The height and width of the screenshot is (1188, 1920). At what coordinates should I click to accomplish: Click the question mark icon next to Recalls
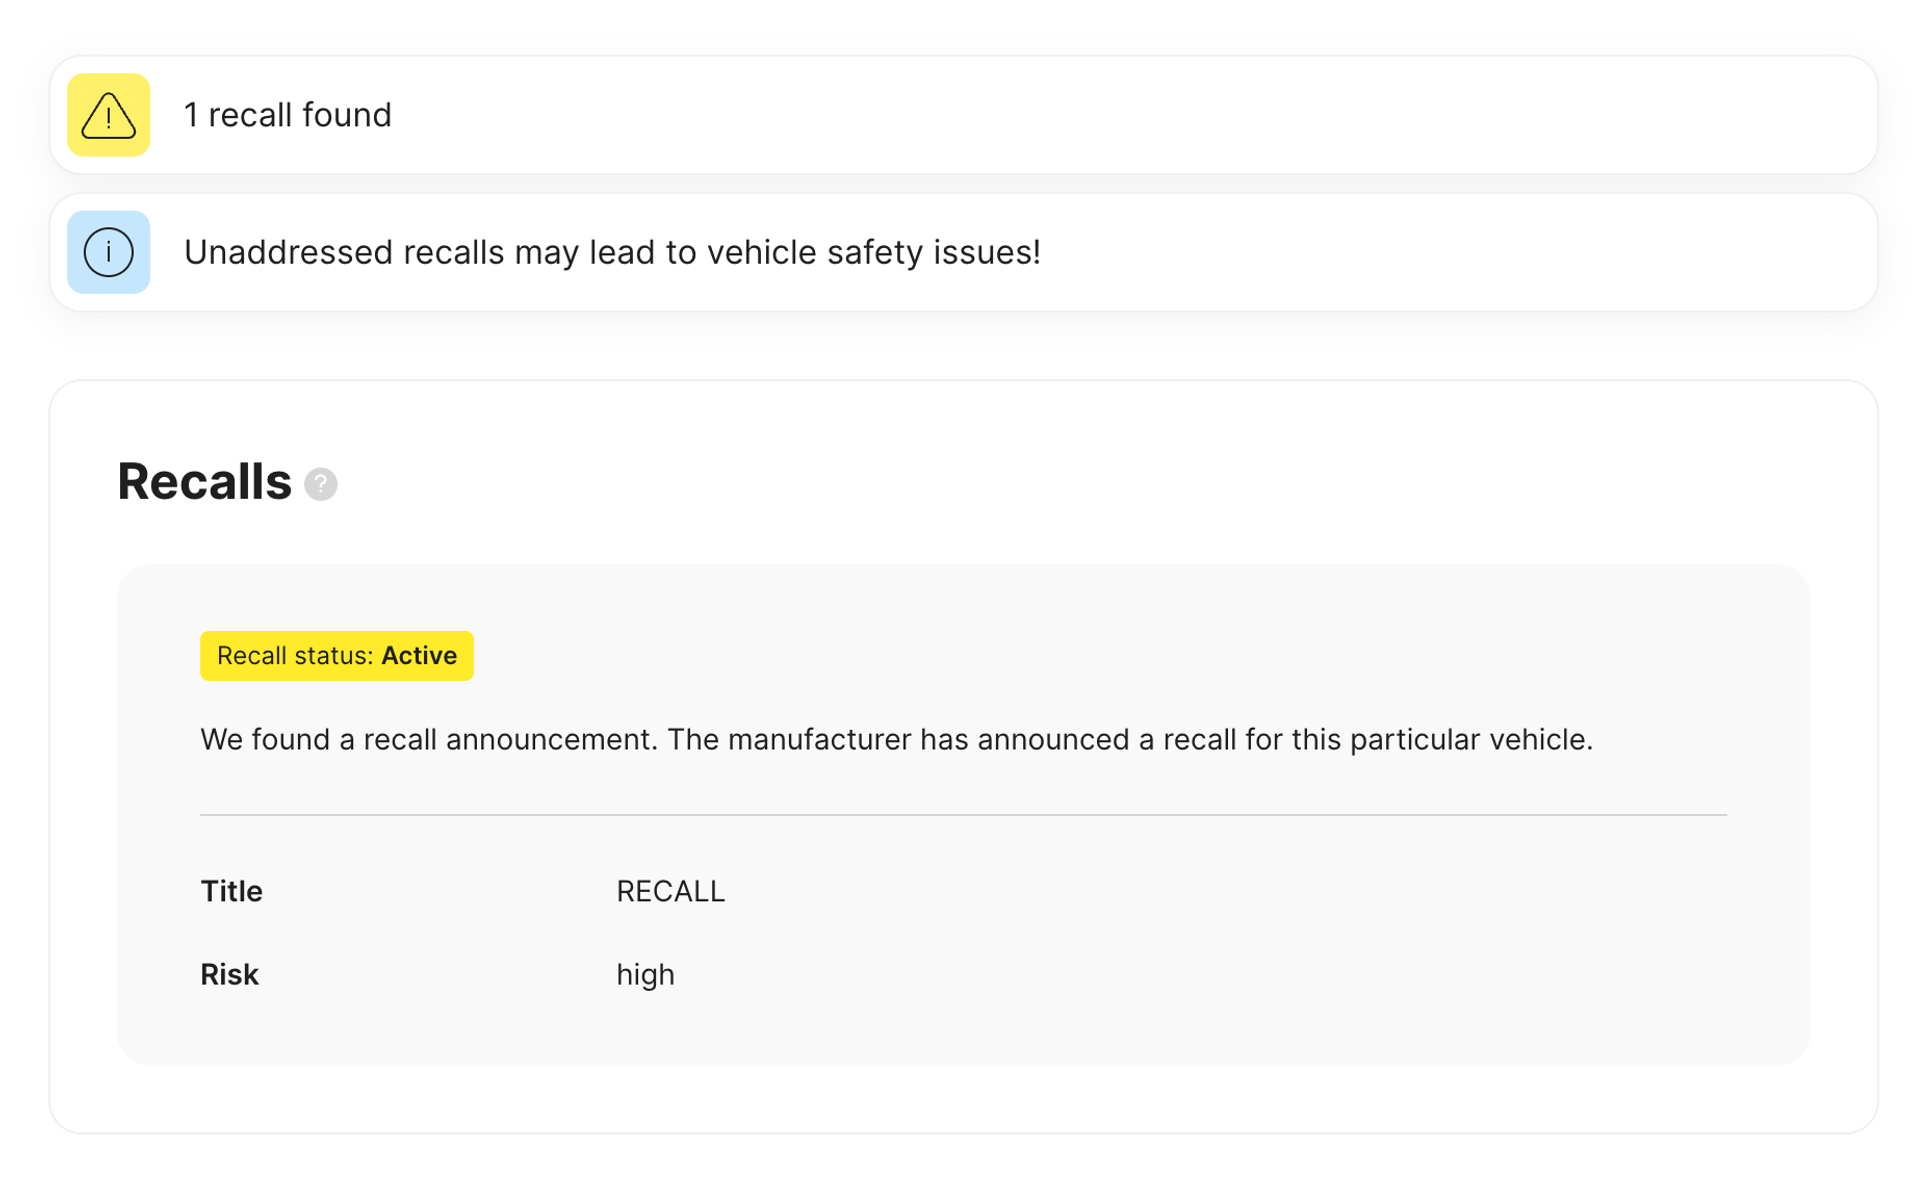point(321,484)
